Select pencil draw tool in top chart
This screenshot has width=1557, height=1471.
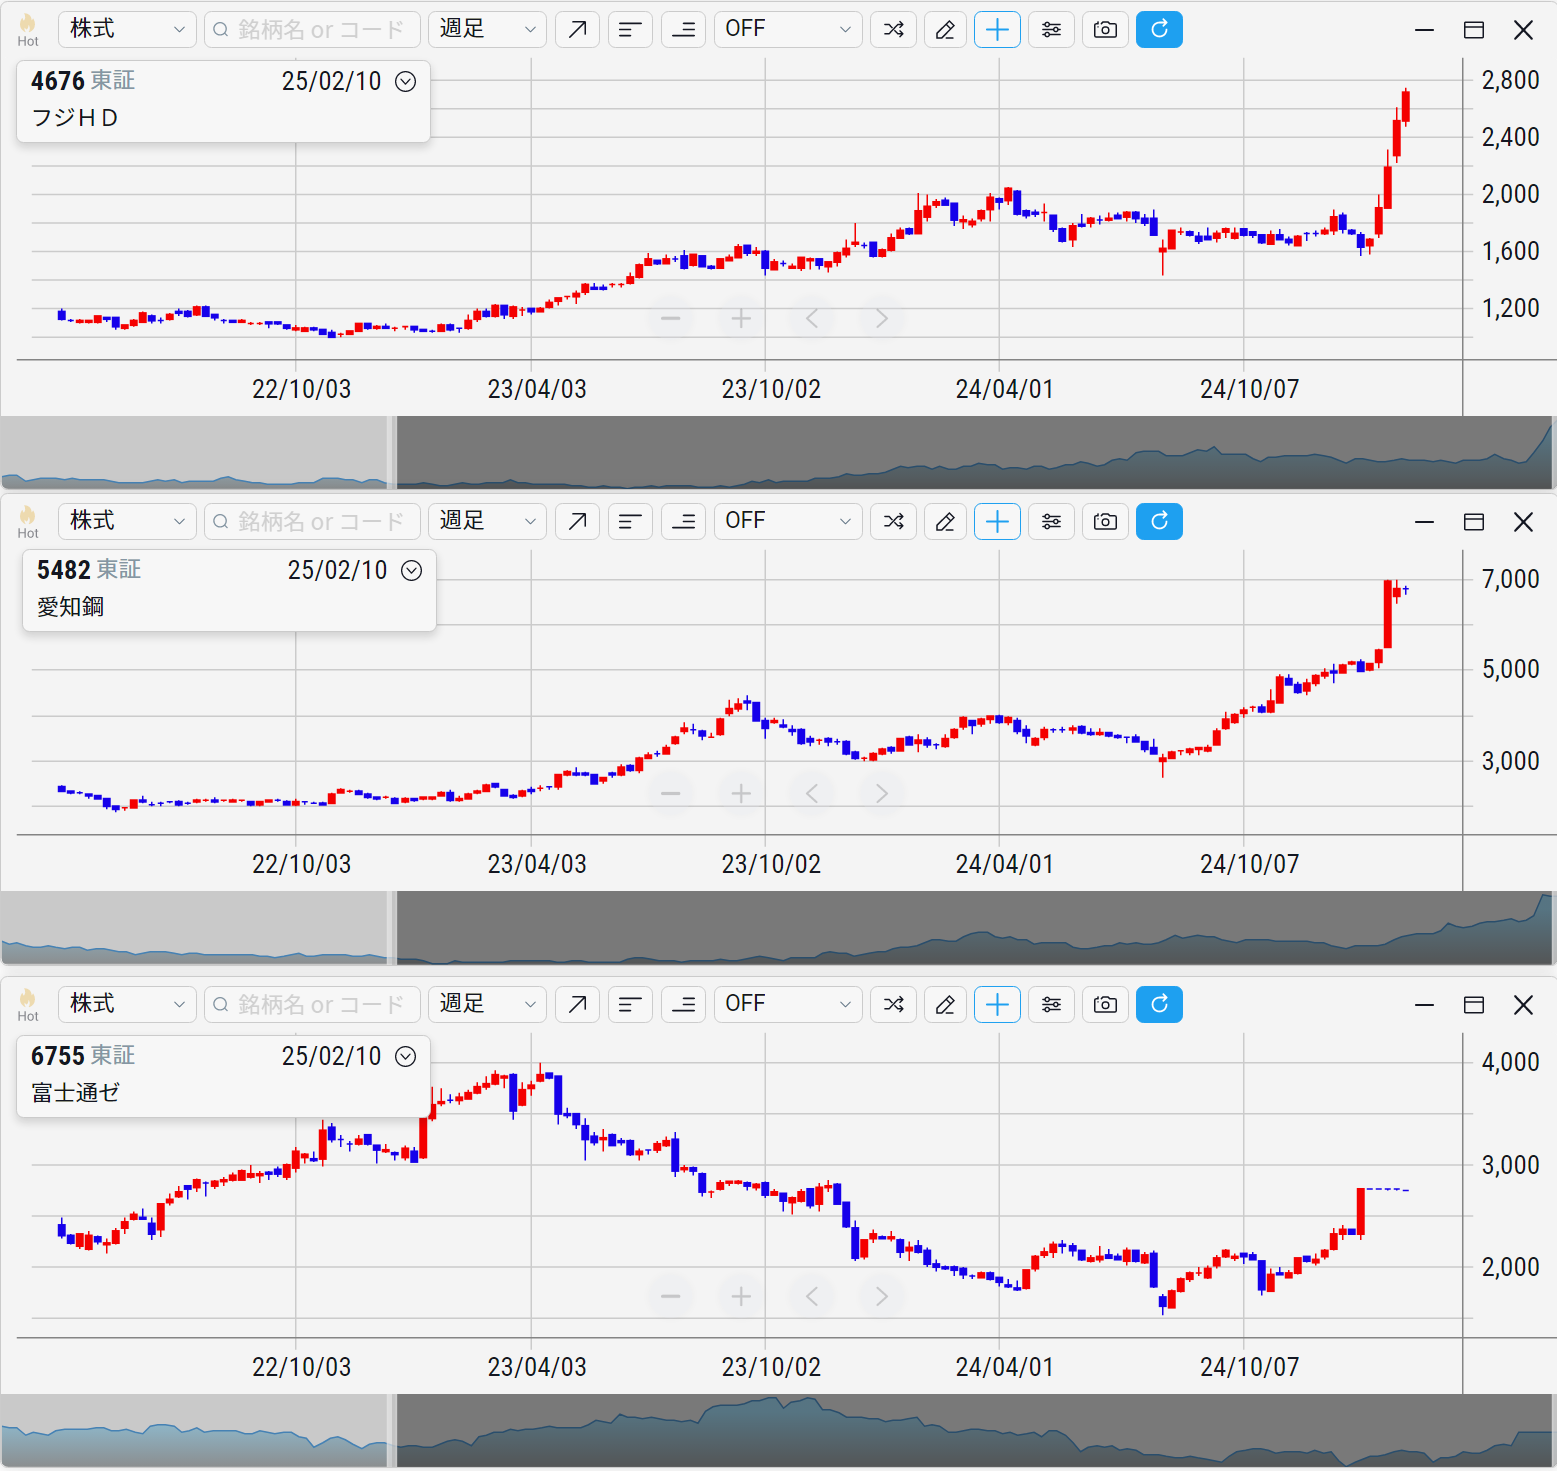pyautogui.click(x=945, y=29)
